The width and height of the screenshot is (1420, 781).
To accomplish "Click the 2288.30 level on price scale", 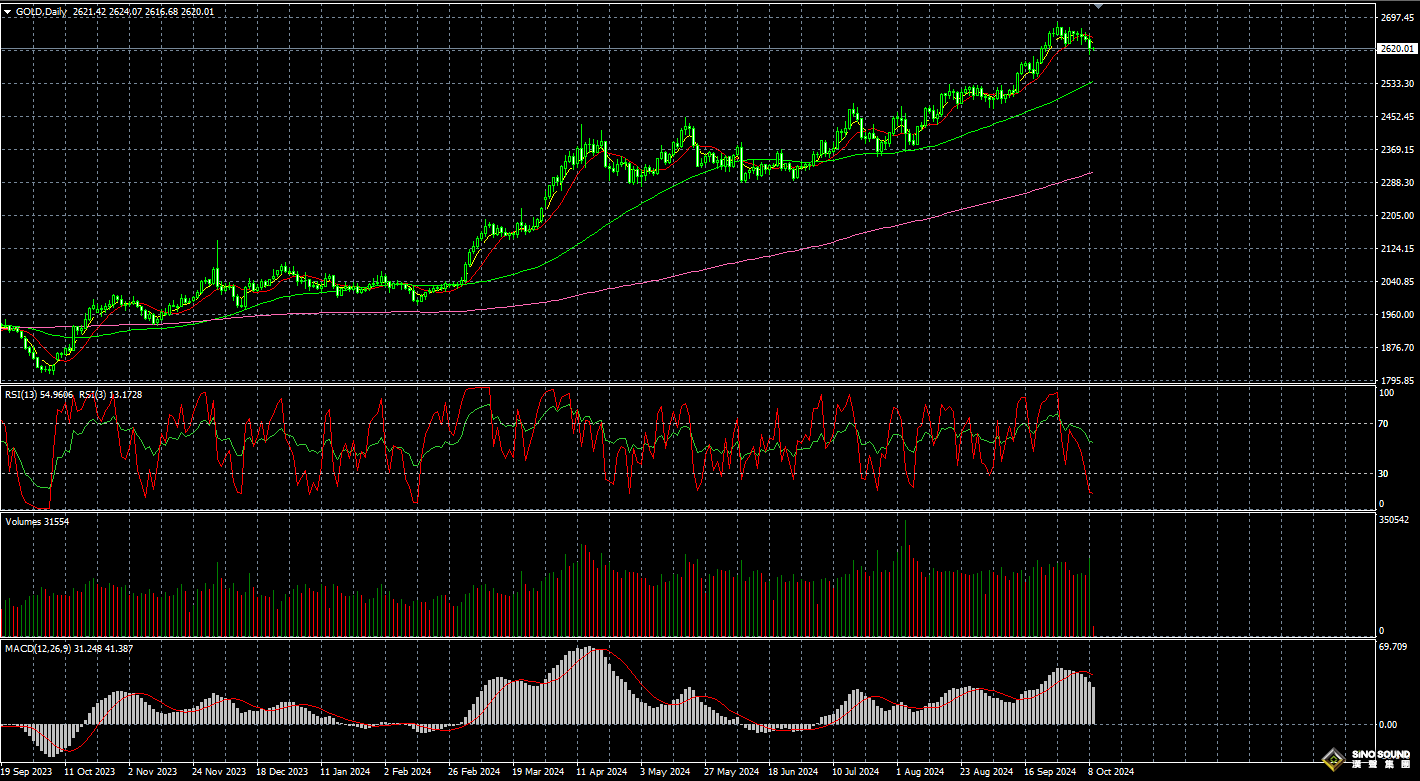I will tap(1396, 183).
